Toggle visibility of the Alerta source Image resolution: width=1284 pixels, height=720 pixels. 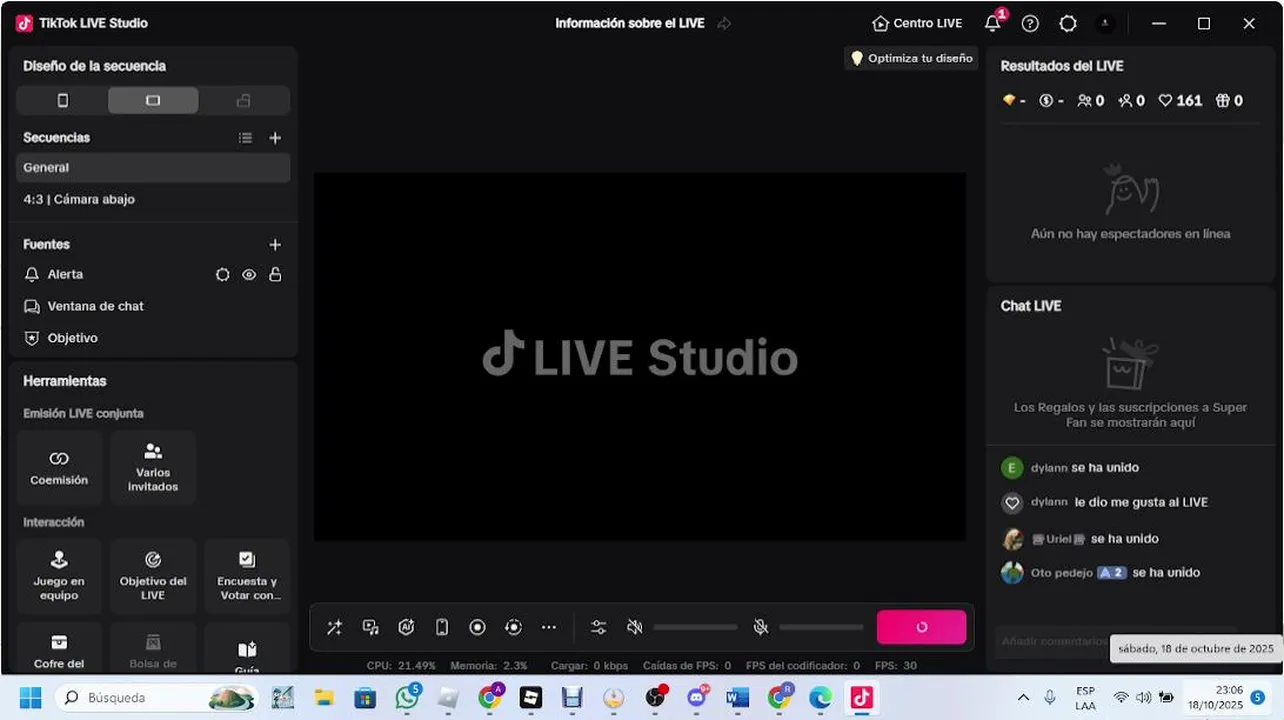[x=249, y=274]
